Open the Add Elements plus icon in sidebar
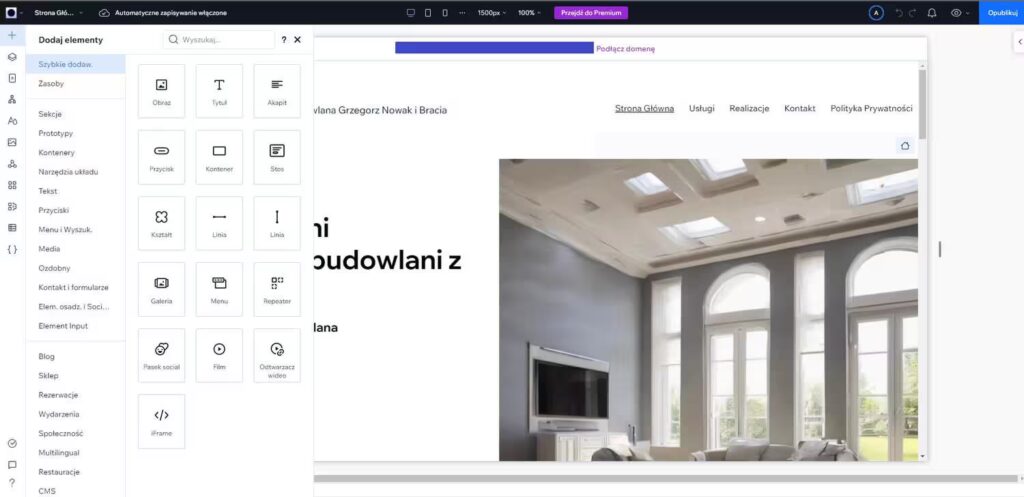Screen dimensions: 1024x497 click(x=12, y=35)
